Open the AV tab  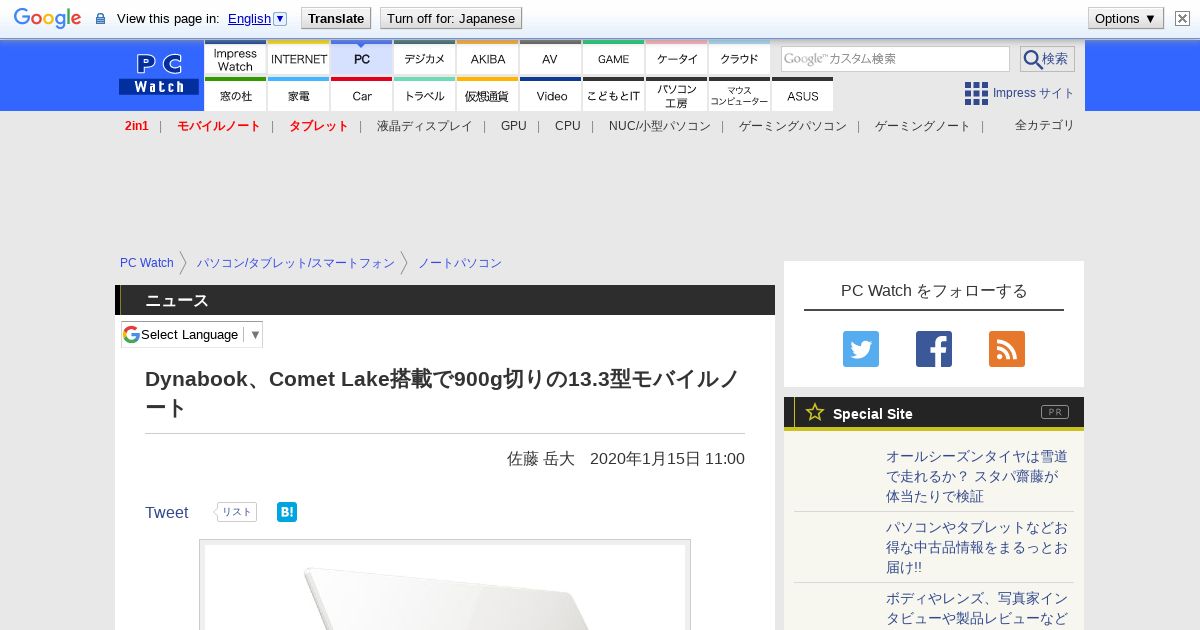point(550,58)
